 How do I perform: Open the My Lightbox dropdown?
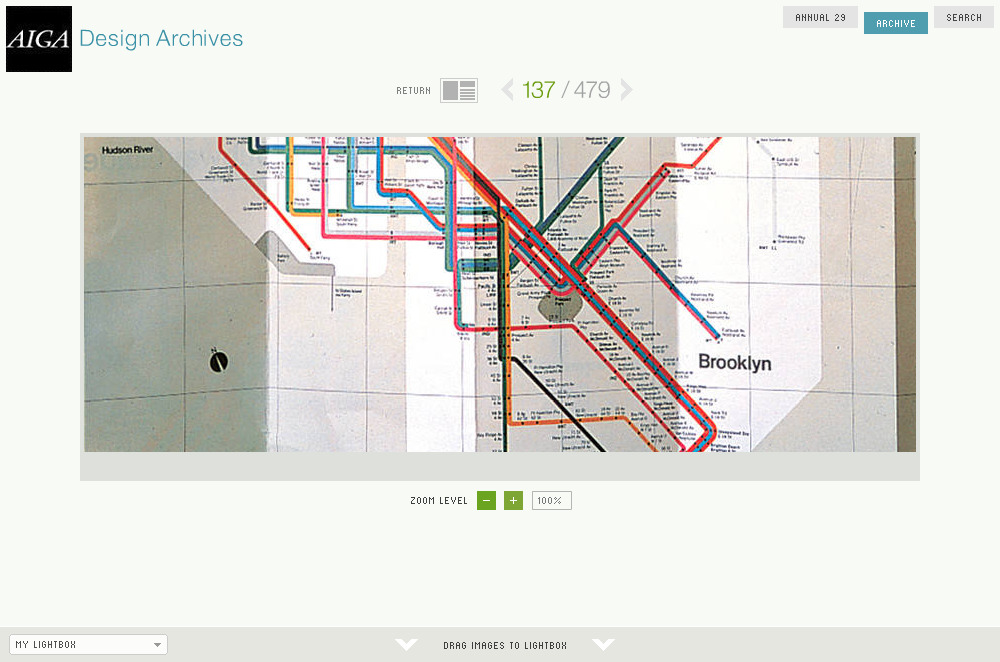89,645
